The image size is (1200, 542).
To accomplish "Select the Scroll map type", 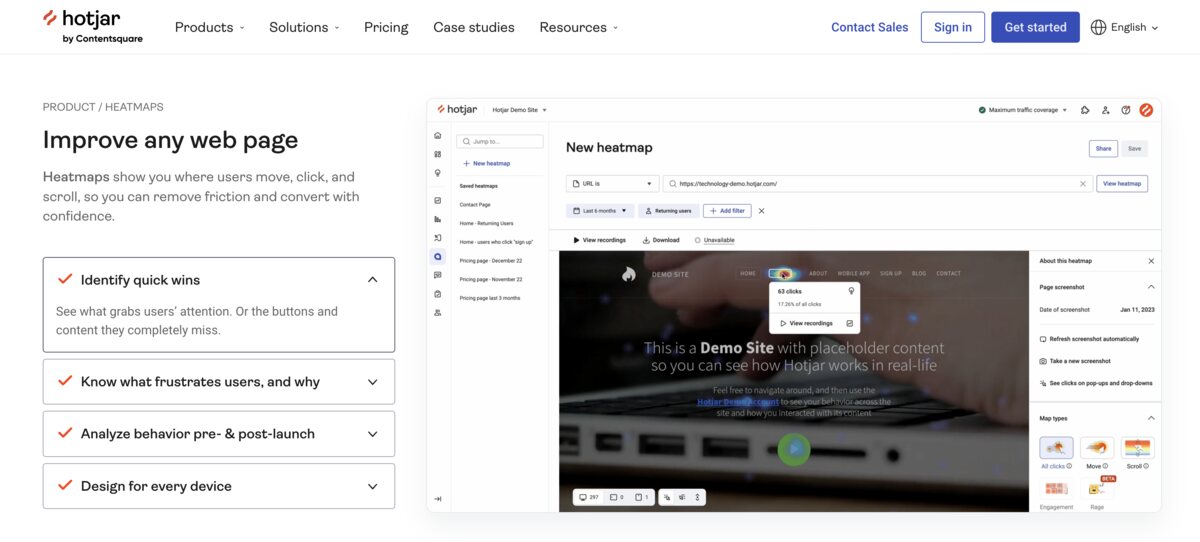I will [1137, 448].
